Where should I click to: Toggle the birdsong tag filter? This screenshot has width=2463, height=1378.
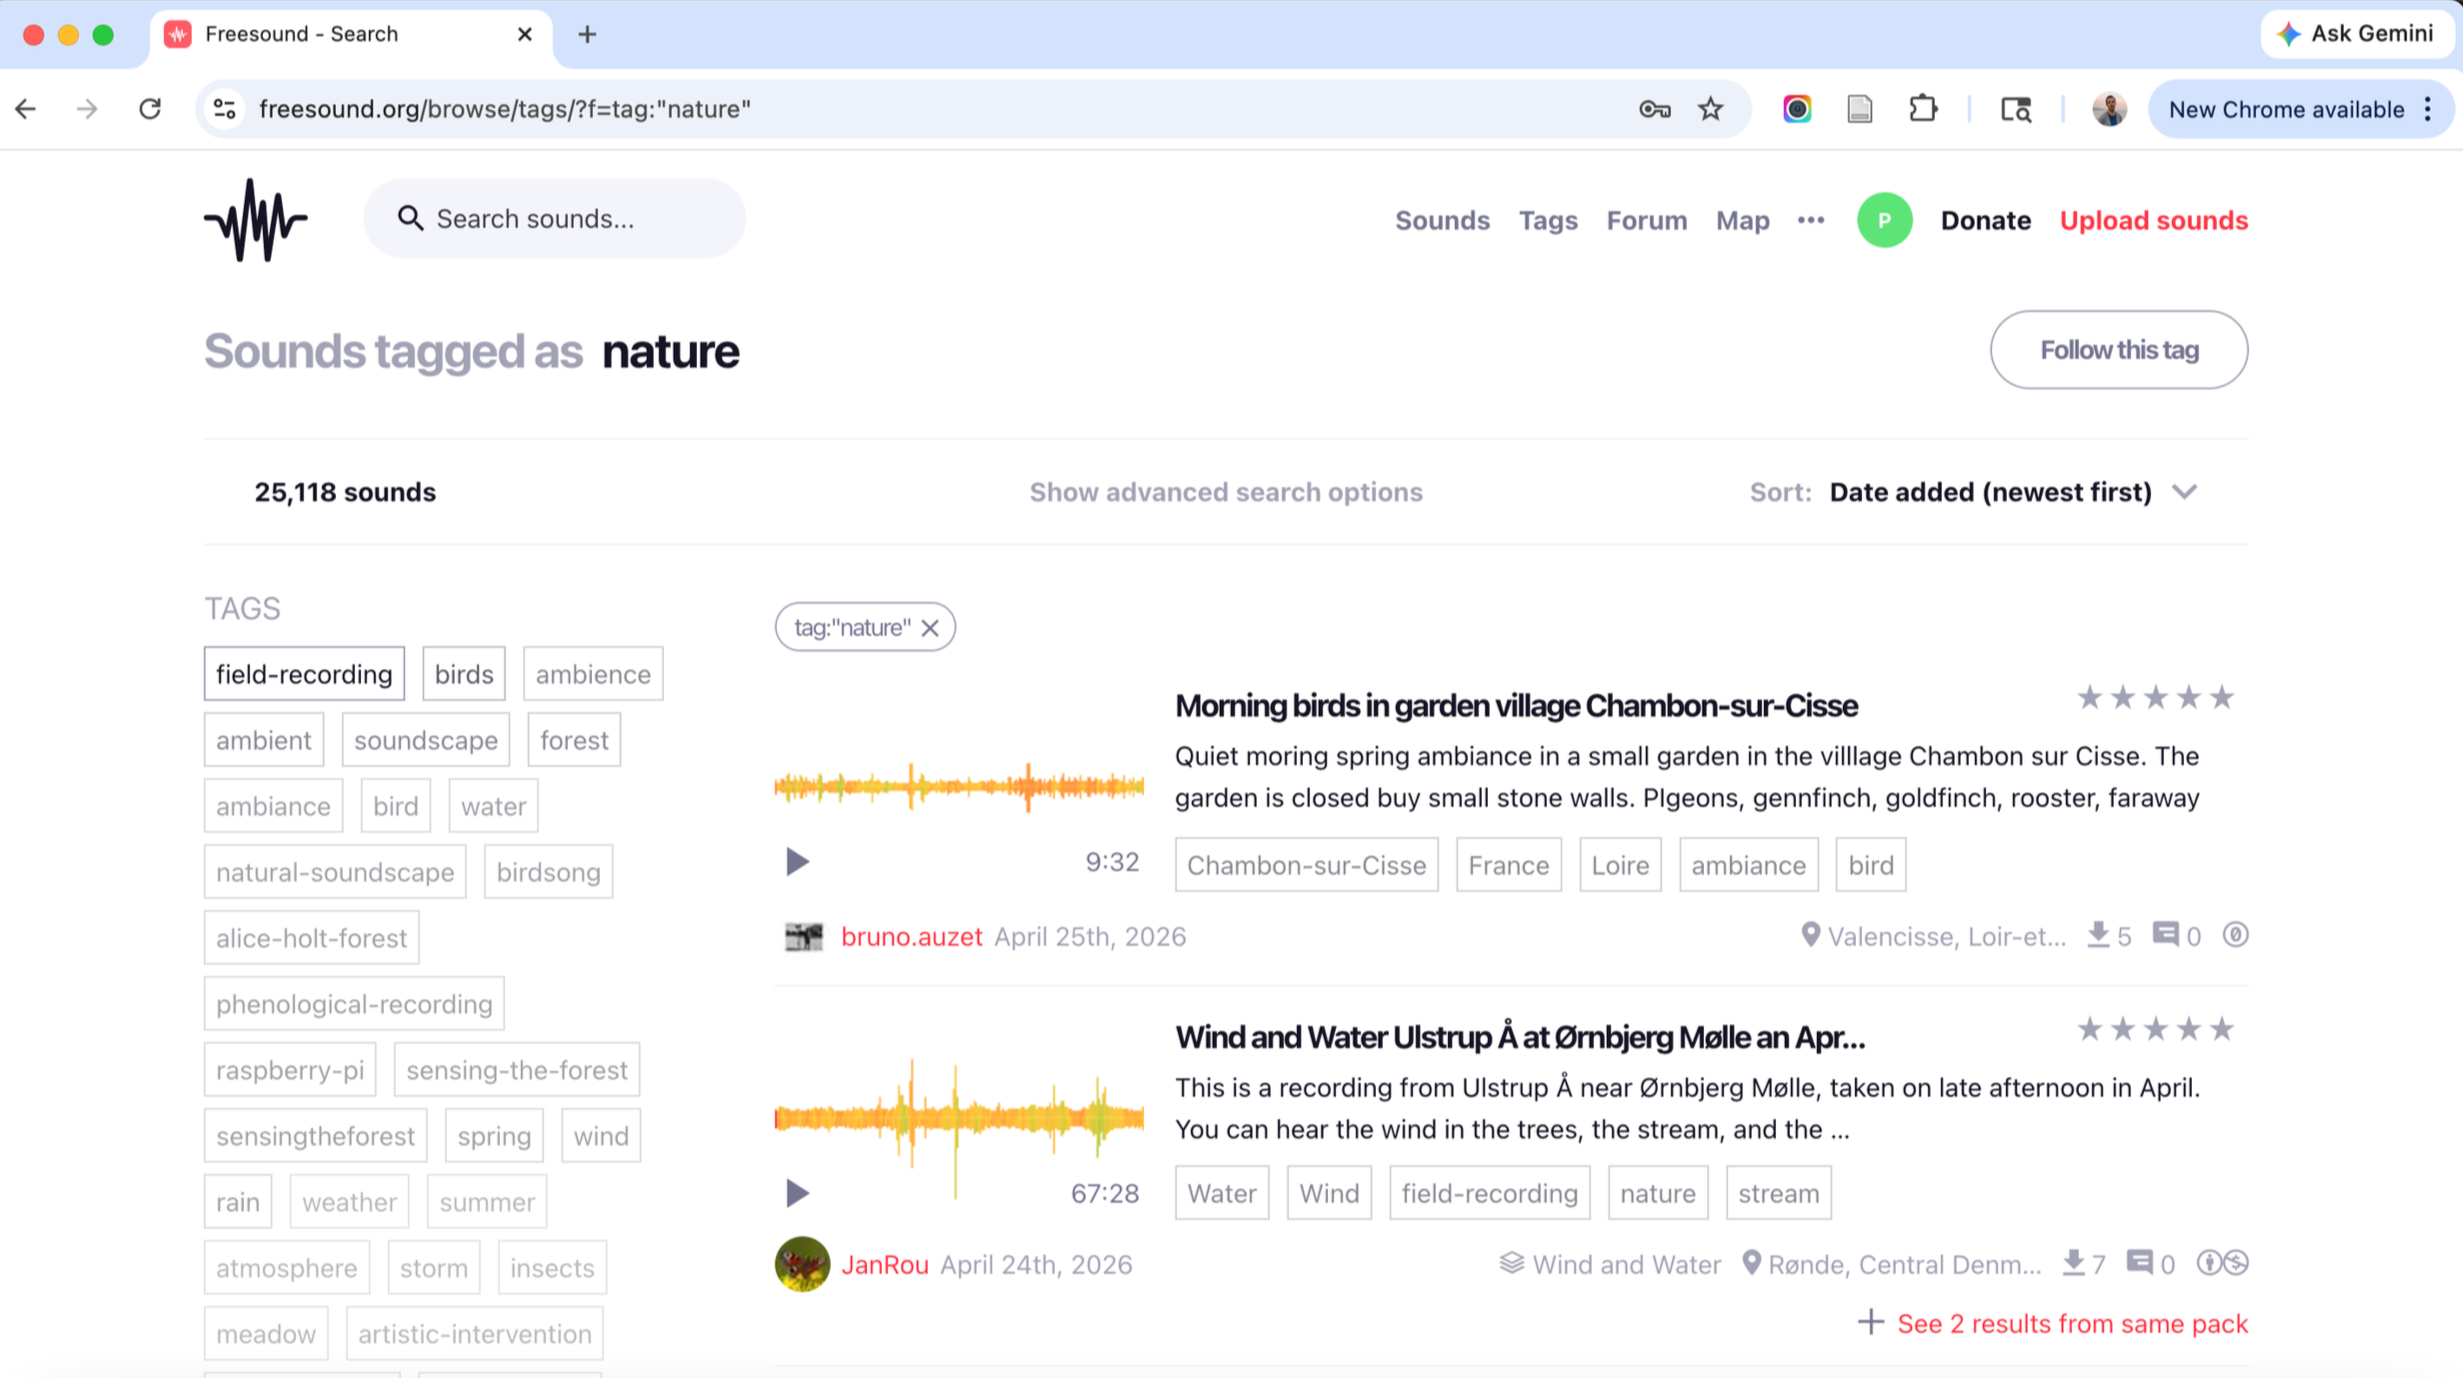coord(548,872)
